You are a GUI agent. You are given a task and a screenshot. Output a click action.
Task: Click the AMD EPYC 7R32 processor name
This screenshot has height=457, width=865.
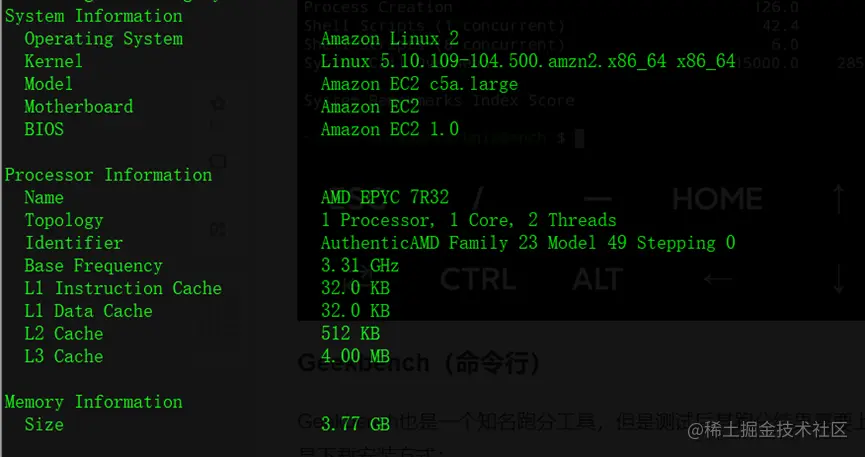[x=385, y=198]
